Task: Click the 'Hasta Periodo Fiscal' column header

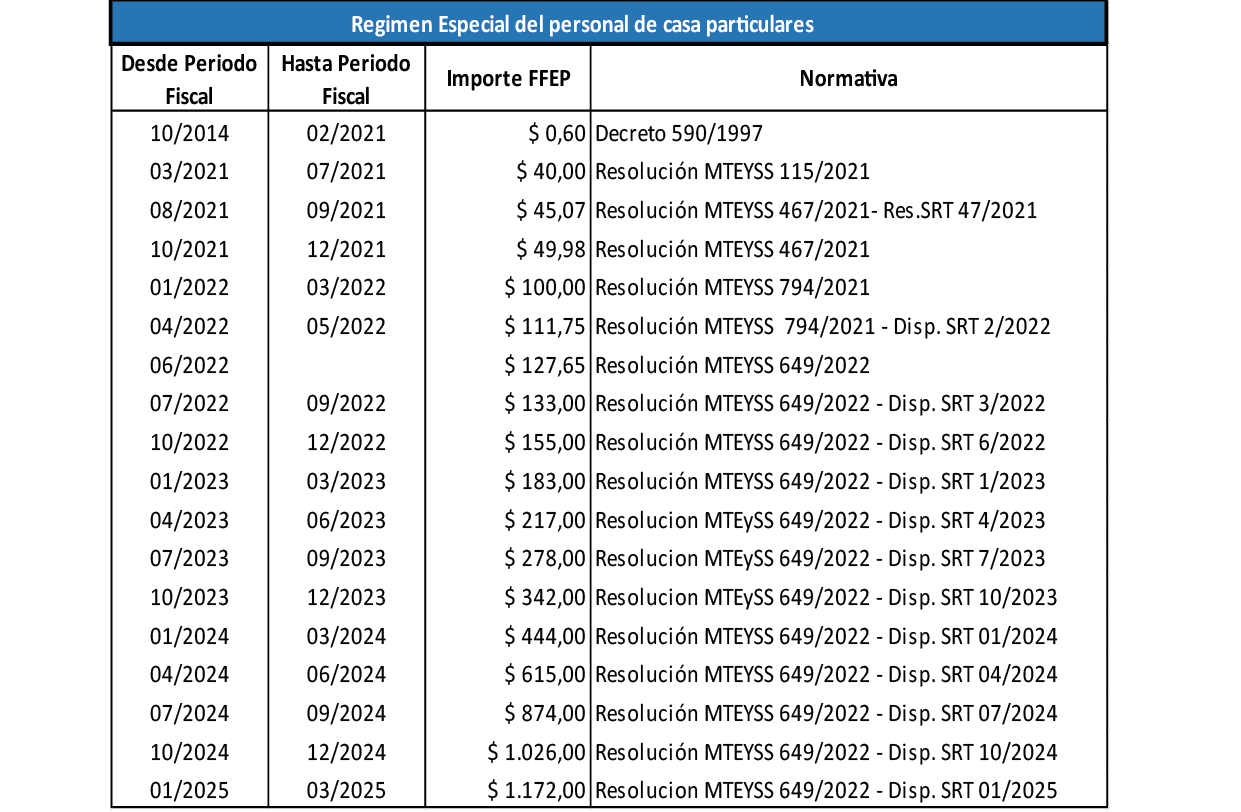Action: click(x=346, y=79)
